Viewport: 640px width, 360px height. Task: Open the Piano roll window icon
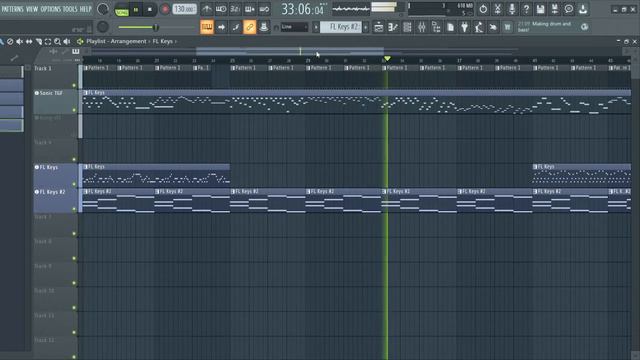point(393,27)
